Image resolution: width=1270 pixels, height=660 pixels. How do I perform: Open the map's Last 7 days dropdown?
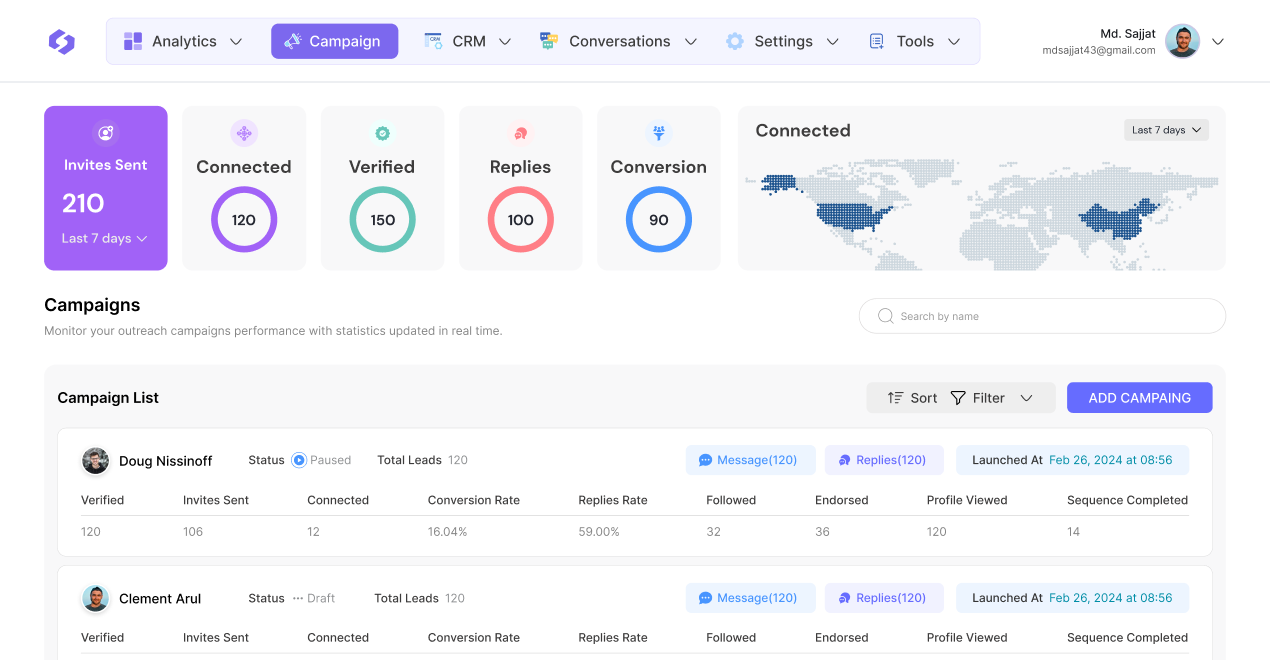coord(1166,130)
